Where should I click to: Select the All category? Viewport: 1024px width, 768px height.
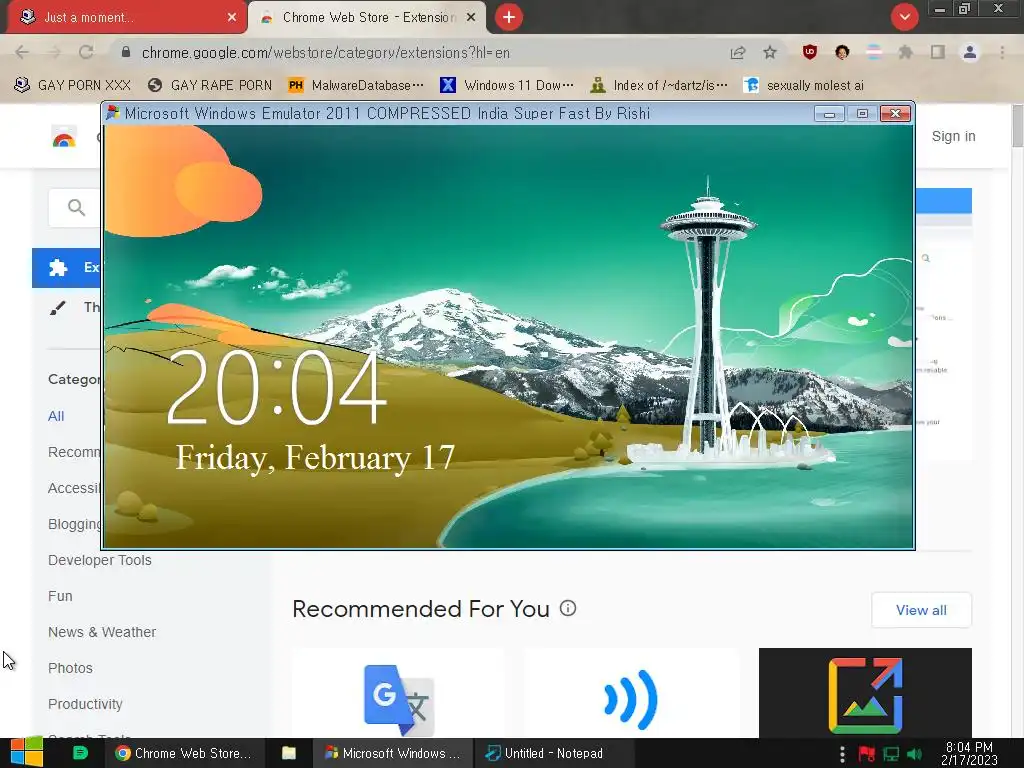[56, 416]
